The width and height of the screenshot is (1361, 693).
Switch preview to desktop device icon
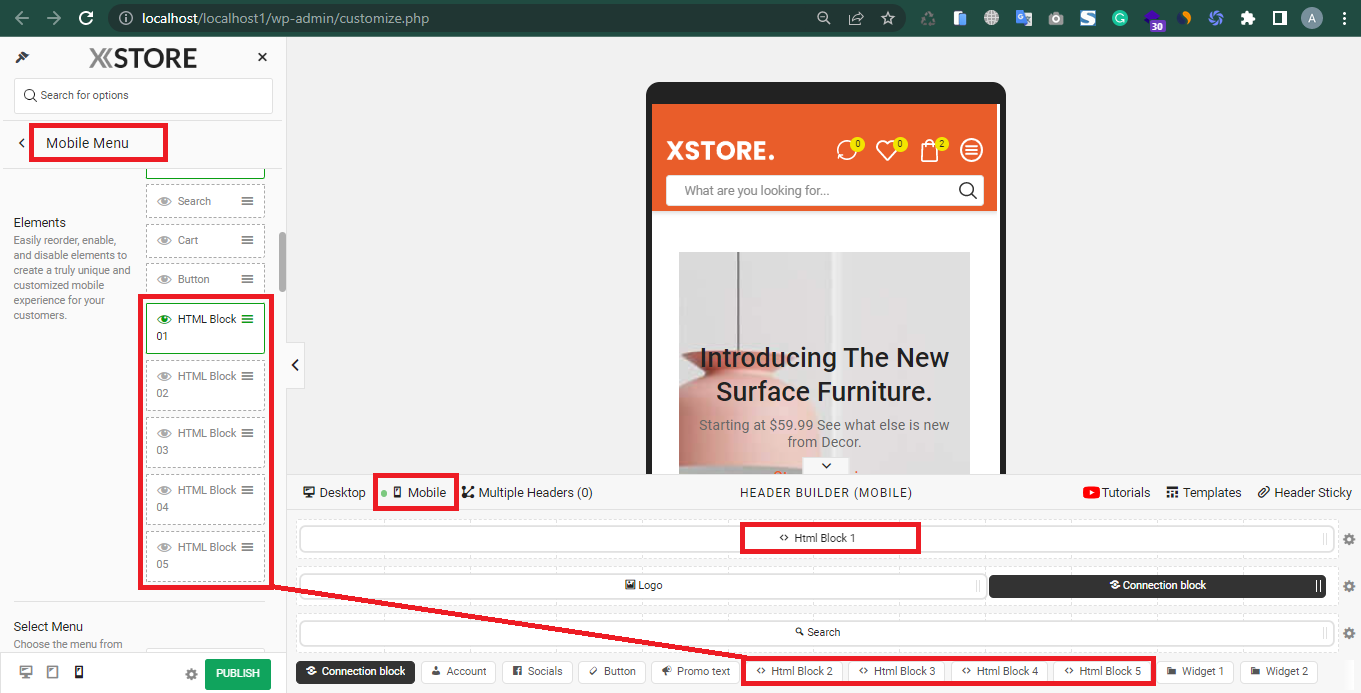point(26,672)
